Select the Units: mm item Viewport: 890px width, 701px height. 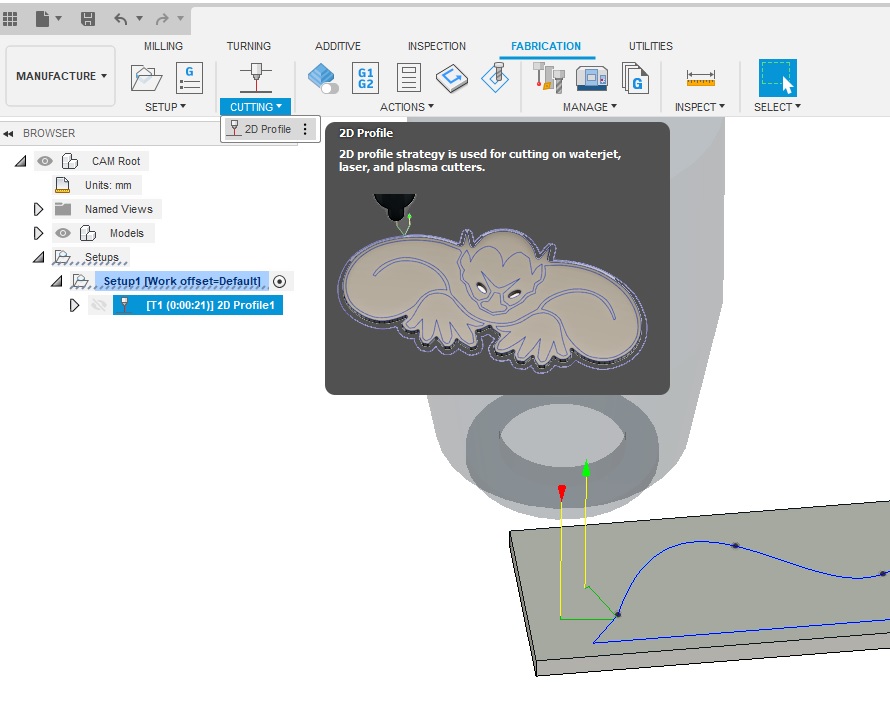click(108, 185)
